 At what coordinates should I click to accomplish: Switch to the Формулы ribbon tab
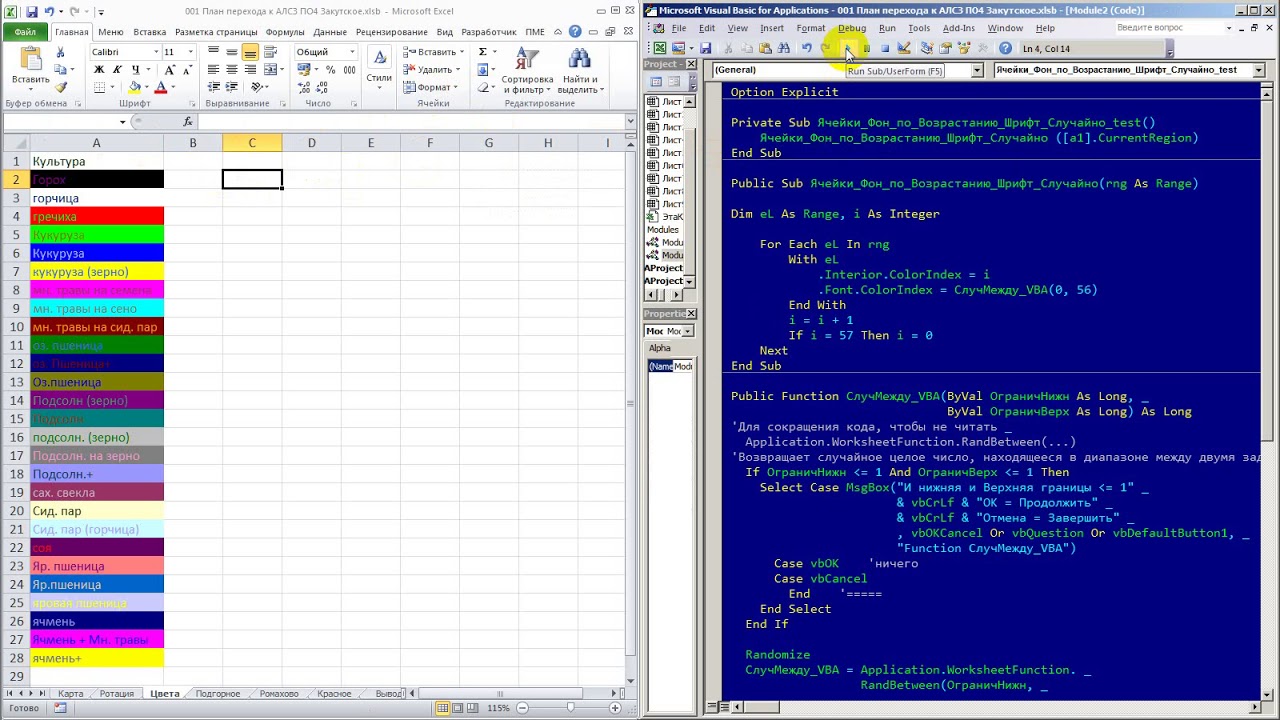[285, 32]
